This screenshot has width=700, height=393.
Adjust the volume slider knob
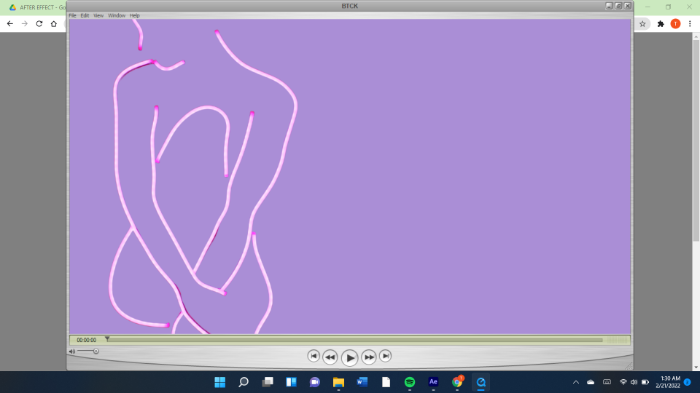tap(96, 351)
